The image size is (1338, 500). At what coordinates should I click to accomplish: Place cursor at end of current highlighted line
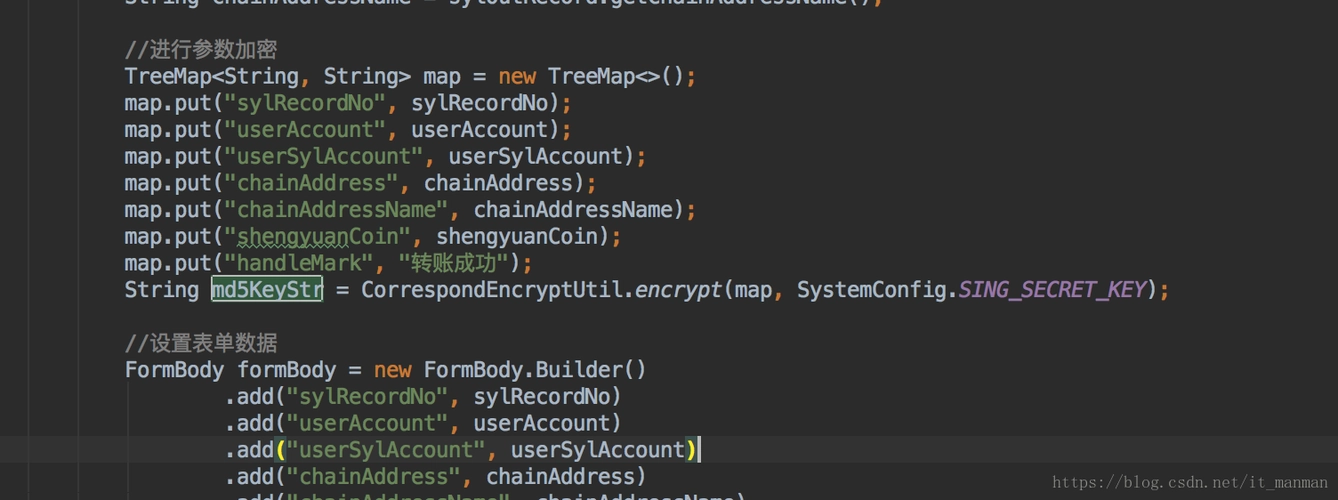pos(698,450)
